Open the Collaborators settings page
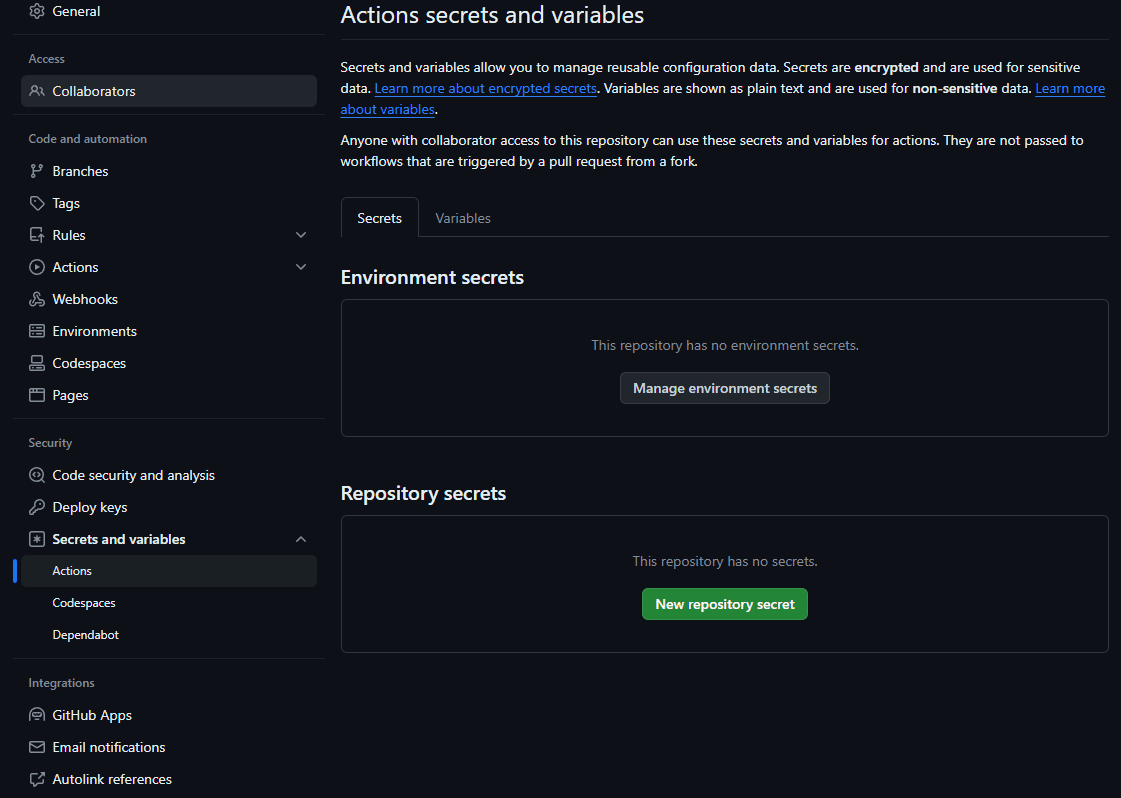Screen dimensions: 1121x798 click(x=169, y=91)
